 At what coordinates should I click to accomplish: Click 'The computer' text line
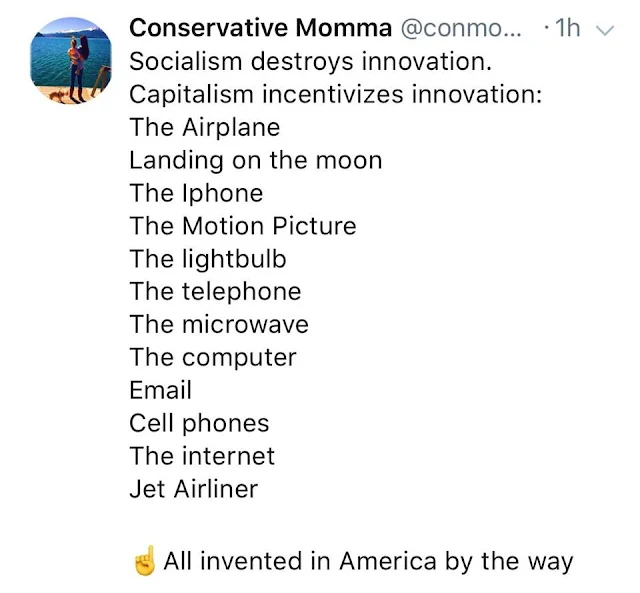pos(213,358)
